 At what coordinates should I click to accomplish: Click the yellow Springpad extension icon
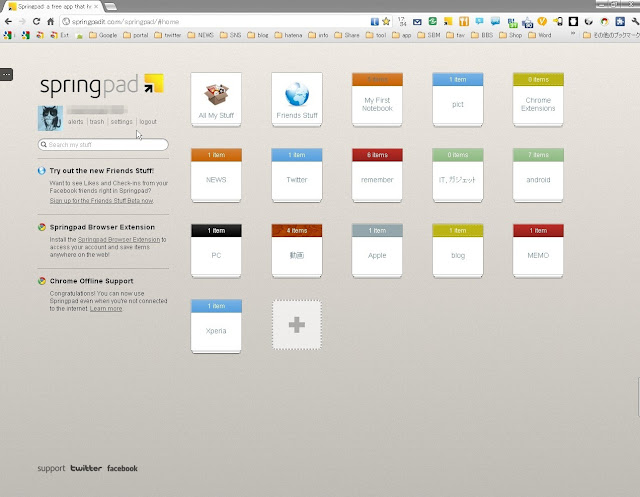point(448,22)
